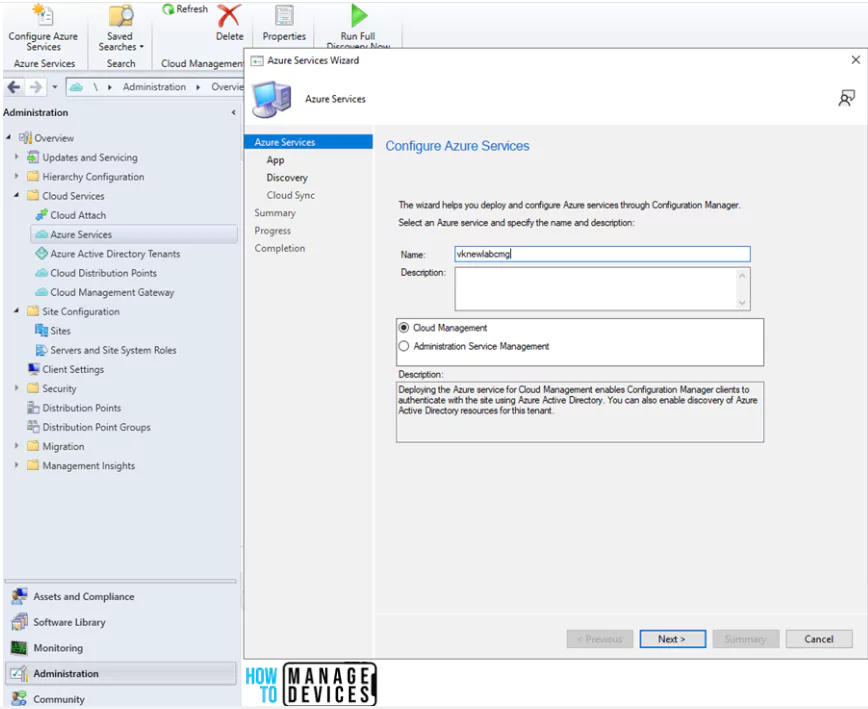Select Distribution Points icon
Image resolution: width=868 pixels, height=709 pixels.
(34, 408)
